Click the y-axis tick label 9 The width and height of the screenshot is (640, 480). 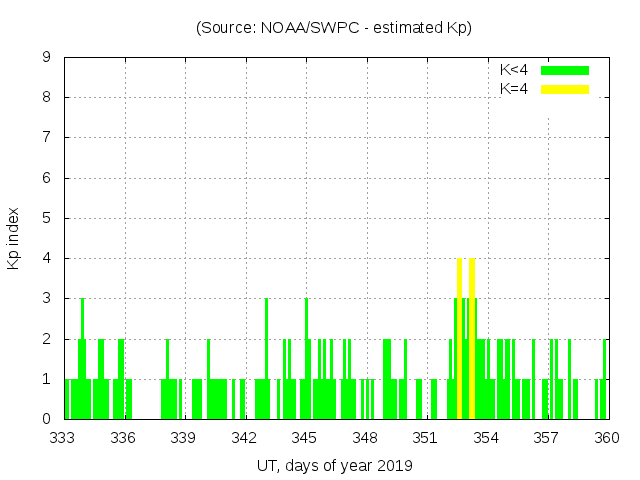click(47, 57)
